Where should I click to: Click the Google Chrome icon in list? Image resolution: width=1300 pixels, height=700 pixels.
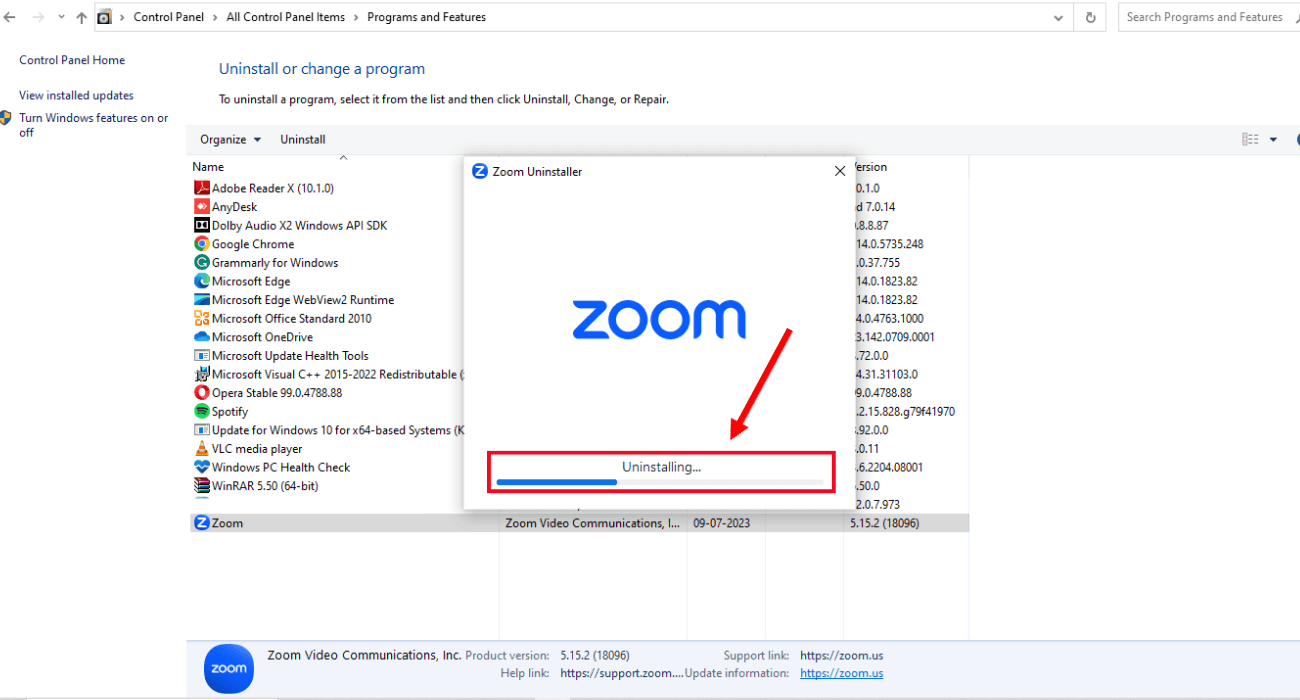[x=201, y=244]
